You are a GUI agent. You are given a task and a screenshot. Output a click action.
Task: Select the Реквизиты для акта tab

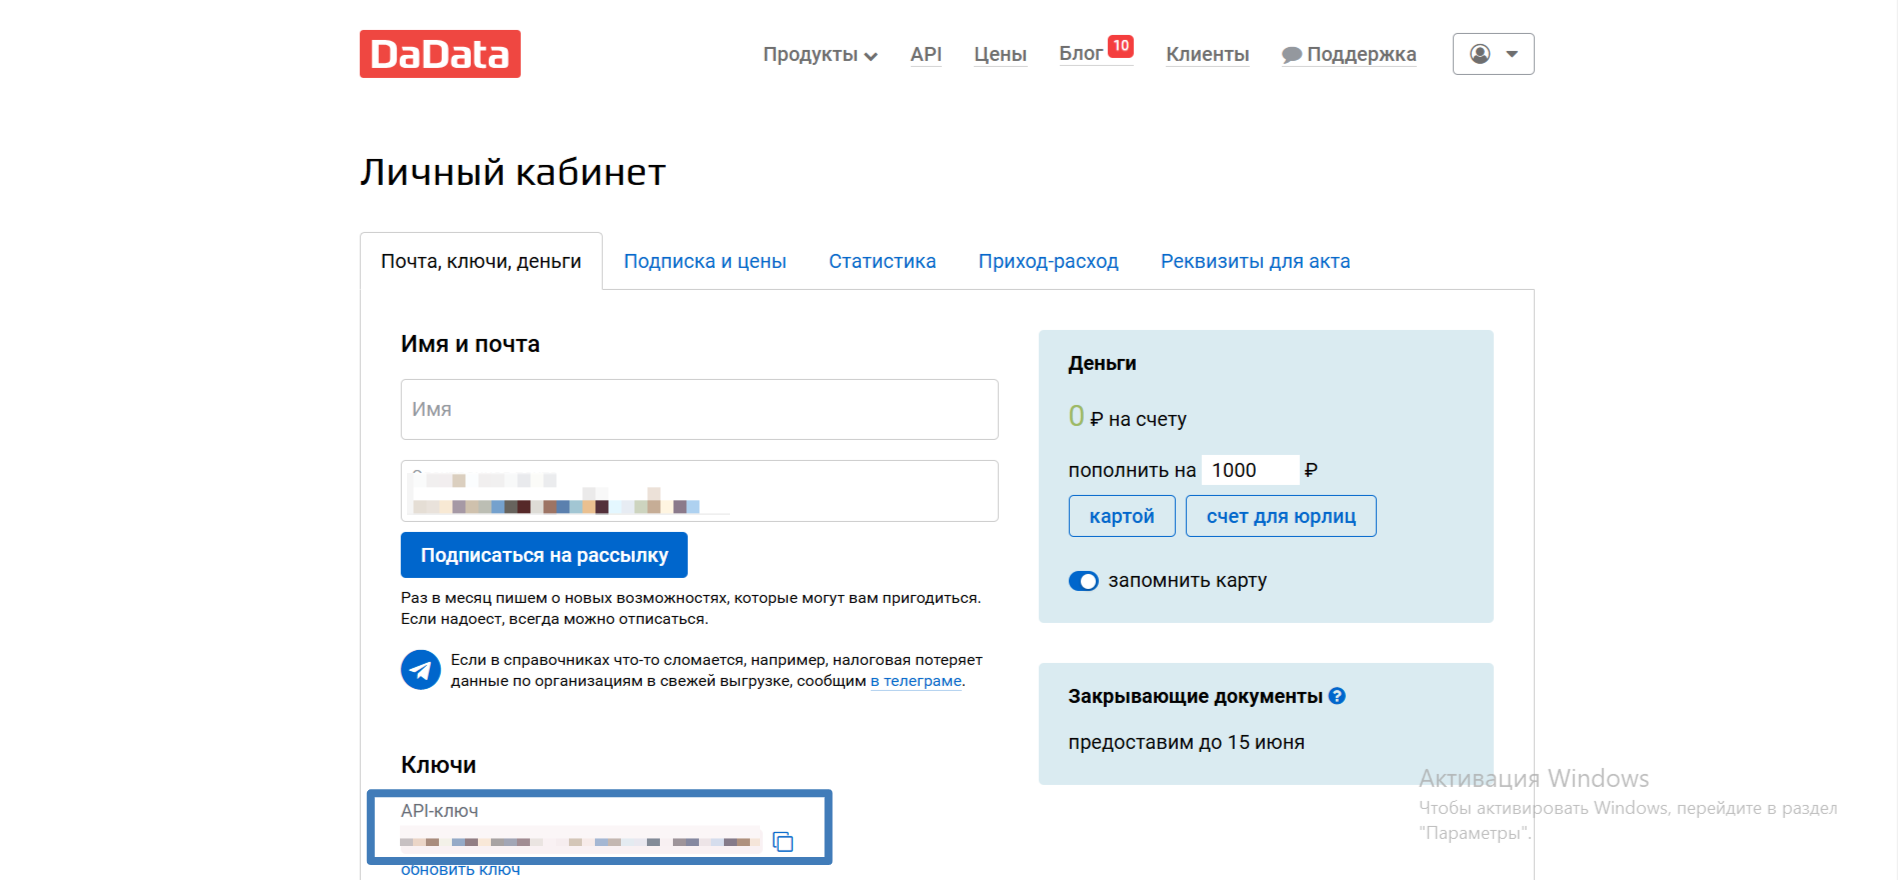(x=1255, y=262)
